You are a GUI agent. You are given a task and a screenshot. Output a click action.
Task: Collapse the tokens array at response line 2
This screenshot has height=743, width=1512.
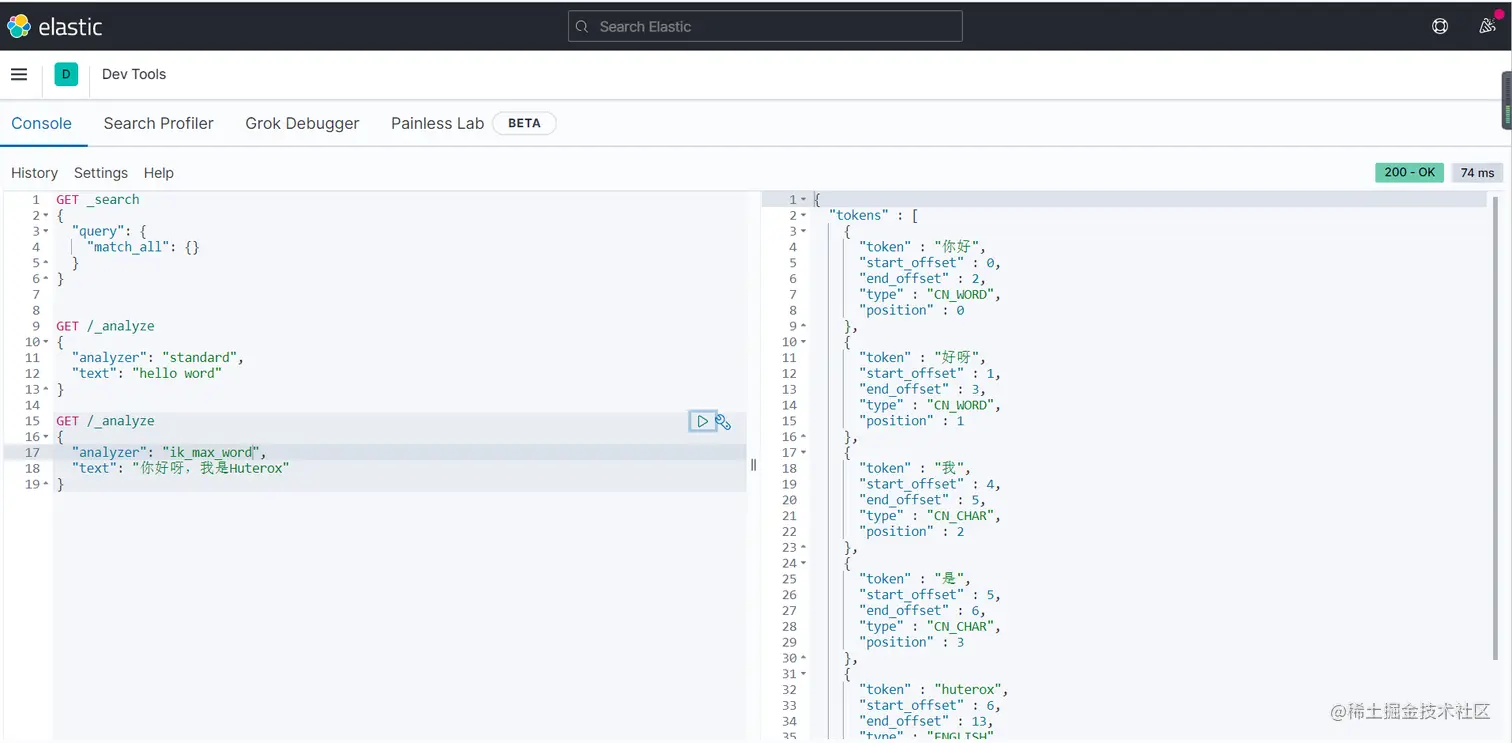(x=804, y=216)
